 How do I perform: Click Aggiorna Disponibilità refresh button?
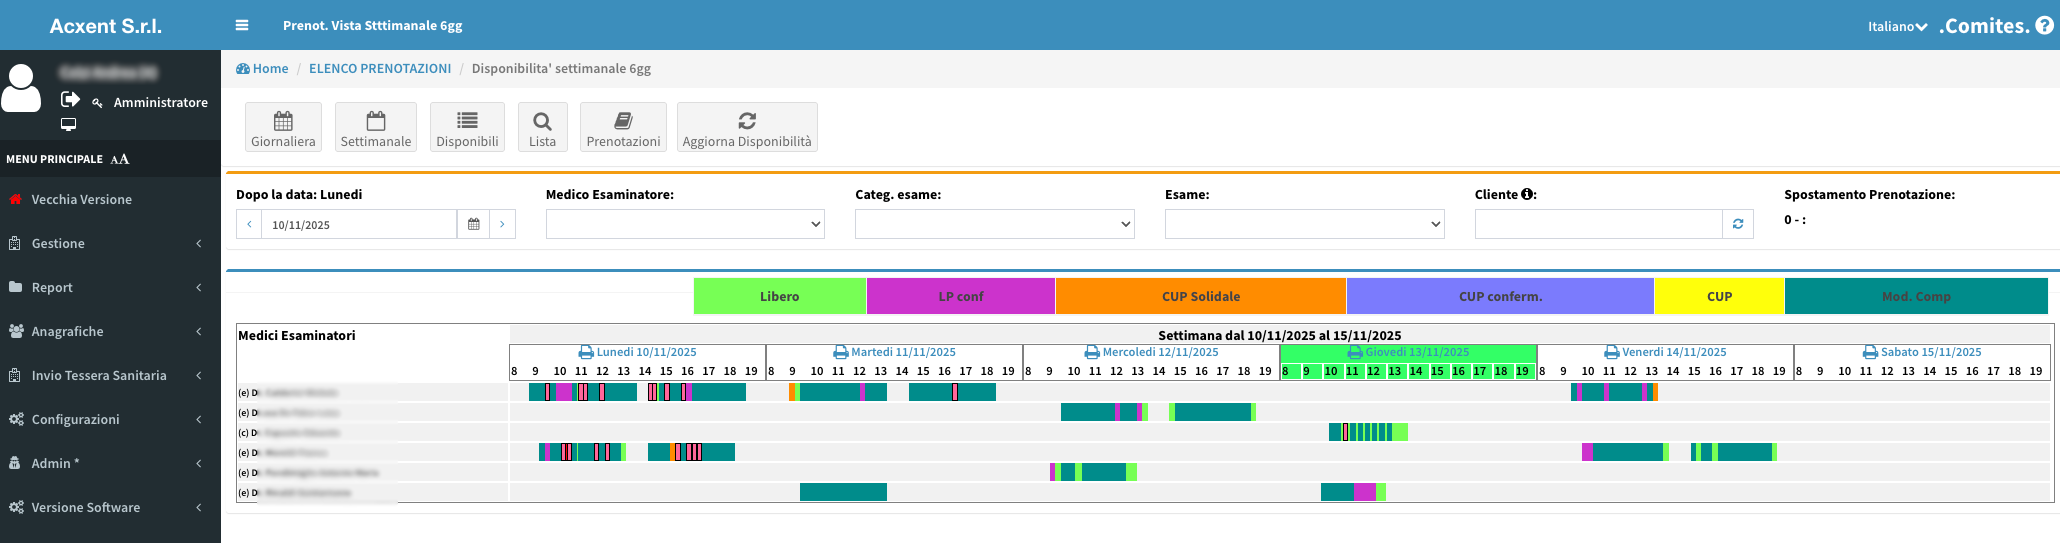(x=747, y=128)
